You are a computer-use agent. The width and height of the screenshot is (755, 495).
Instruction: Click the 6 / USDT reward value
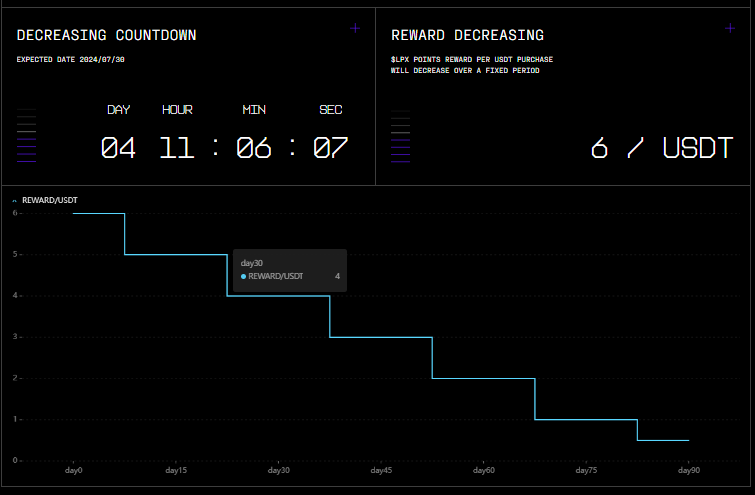[661, 148]
